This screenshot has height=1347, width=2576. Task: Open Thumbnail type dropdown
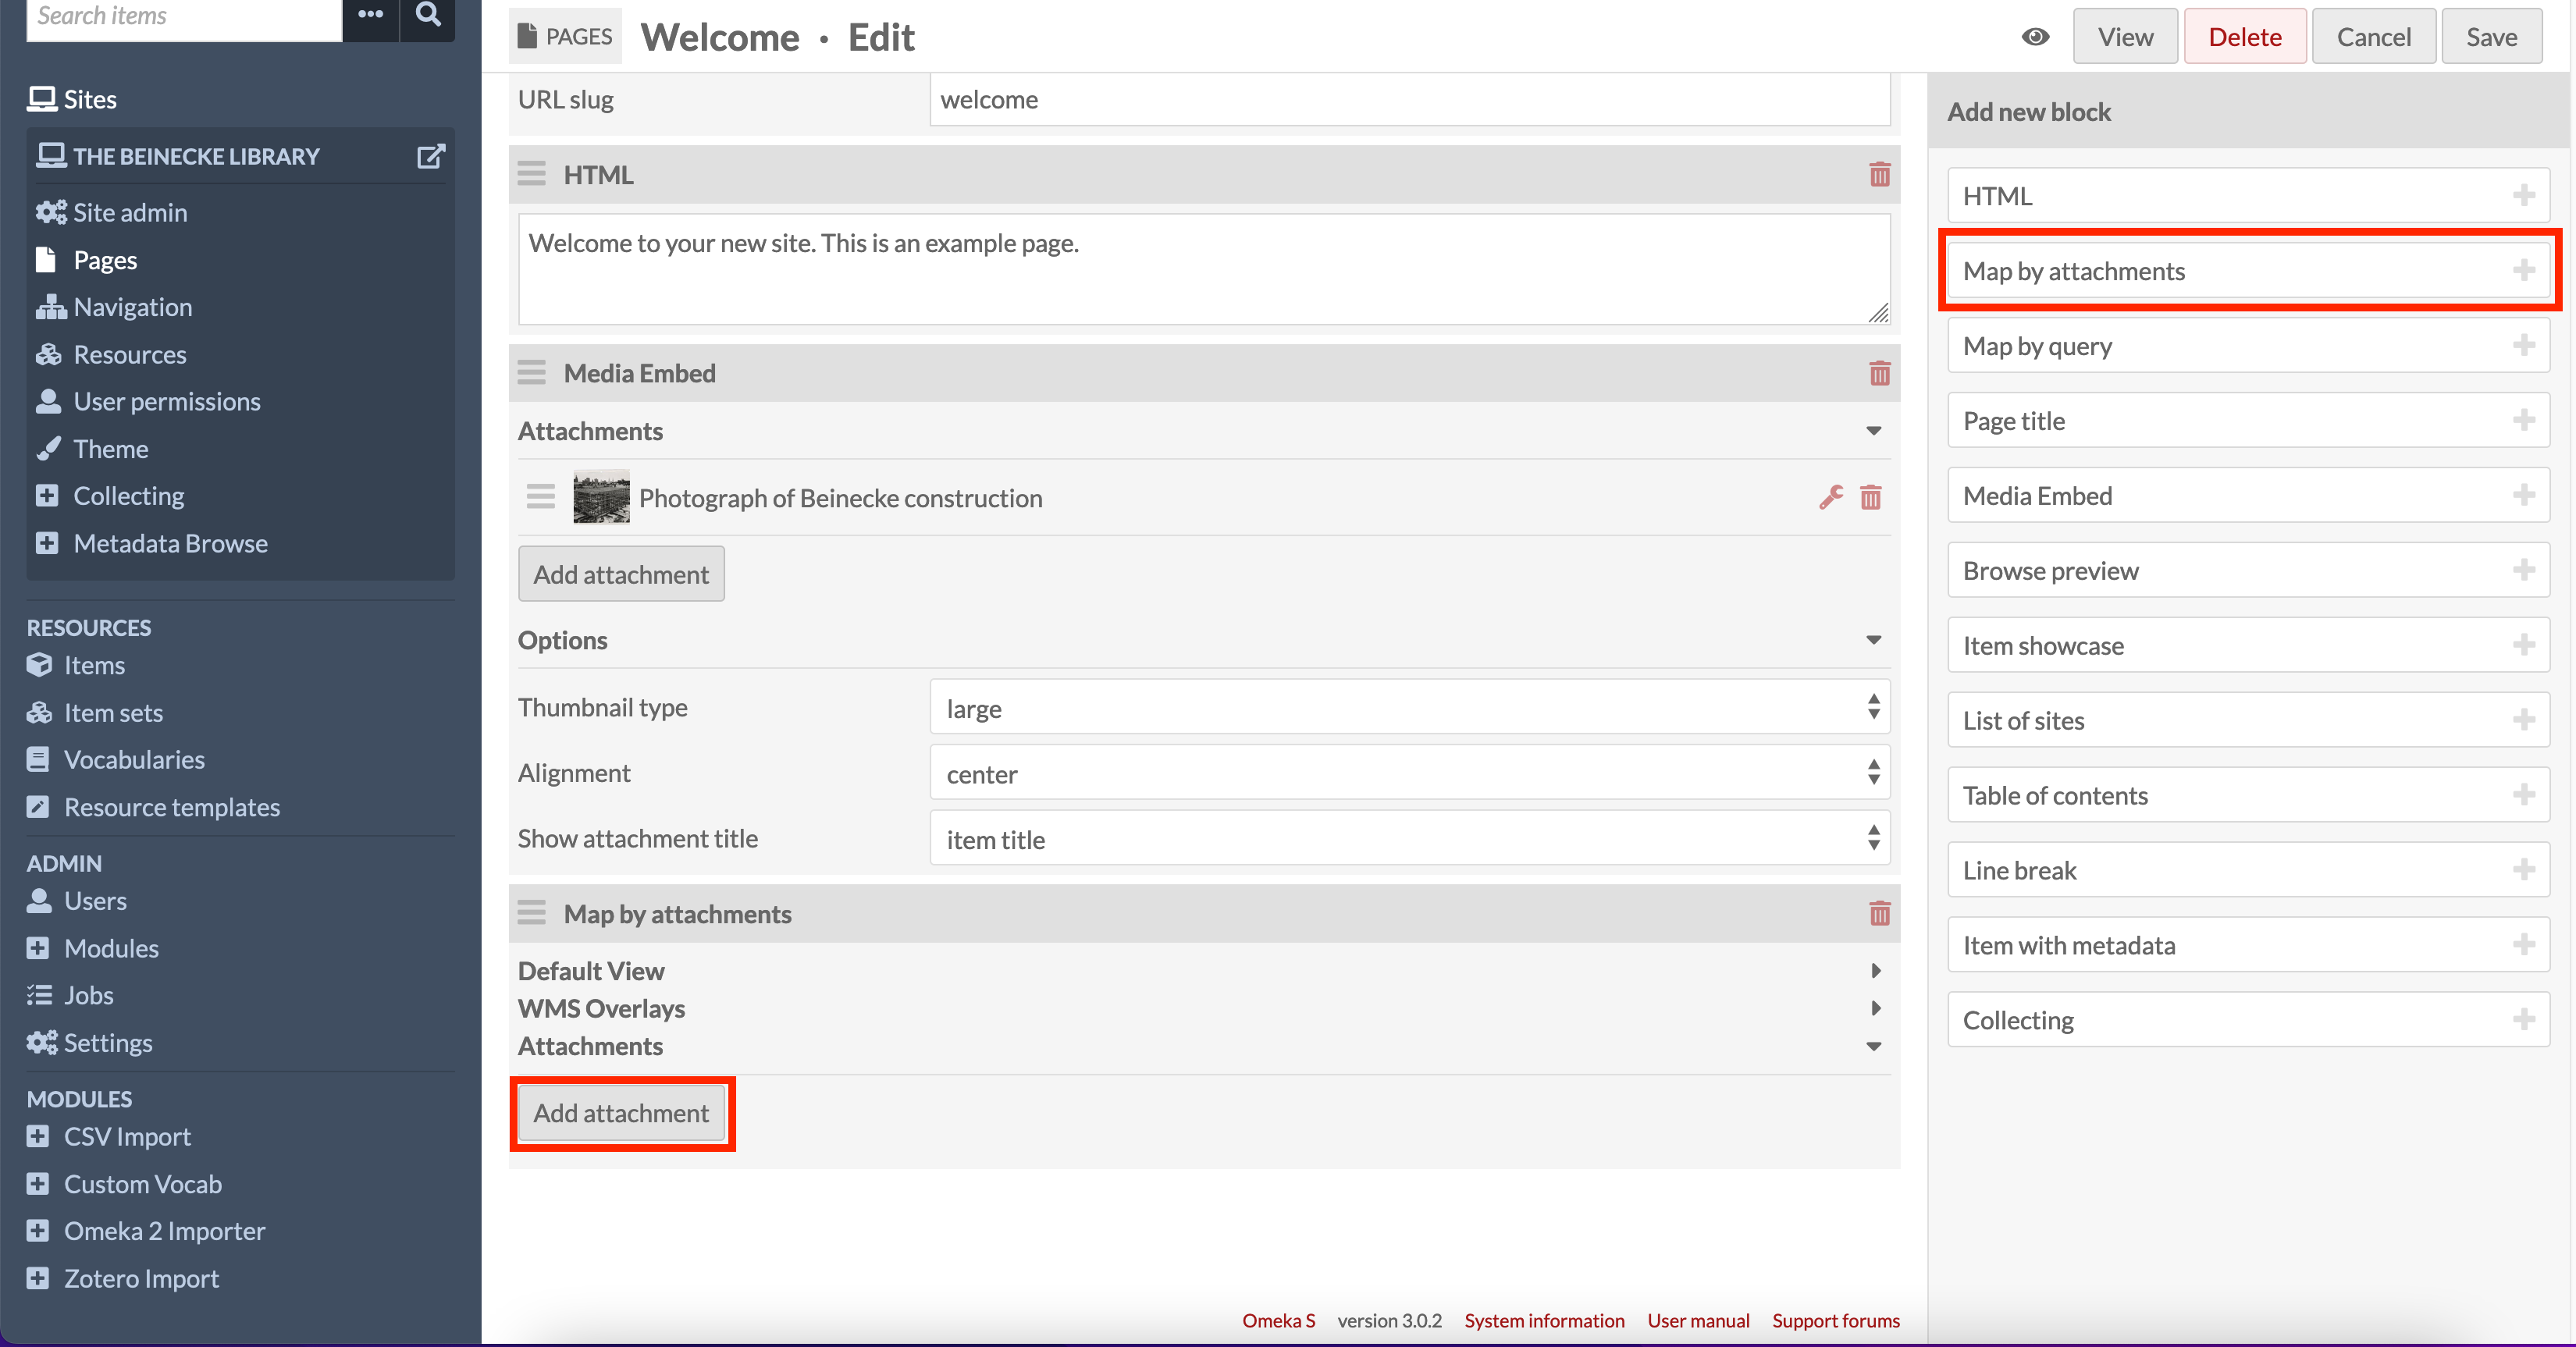pyautogui.click(x=1409, y=708)
